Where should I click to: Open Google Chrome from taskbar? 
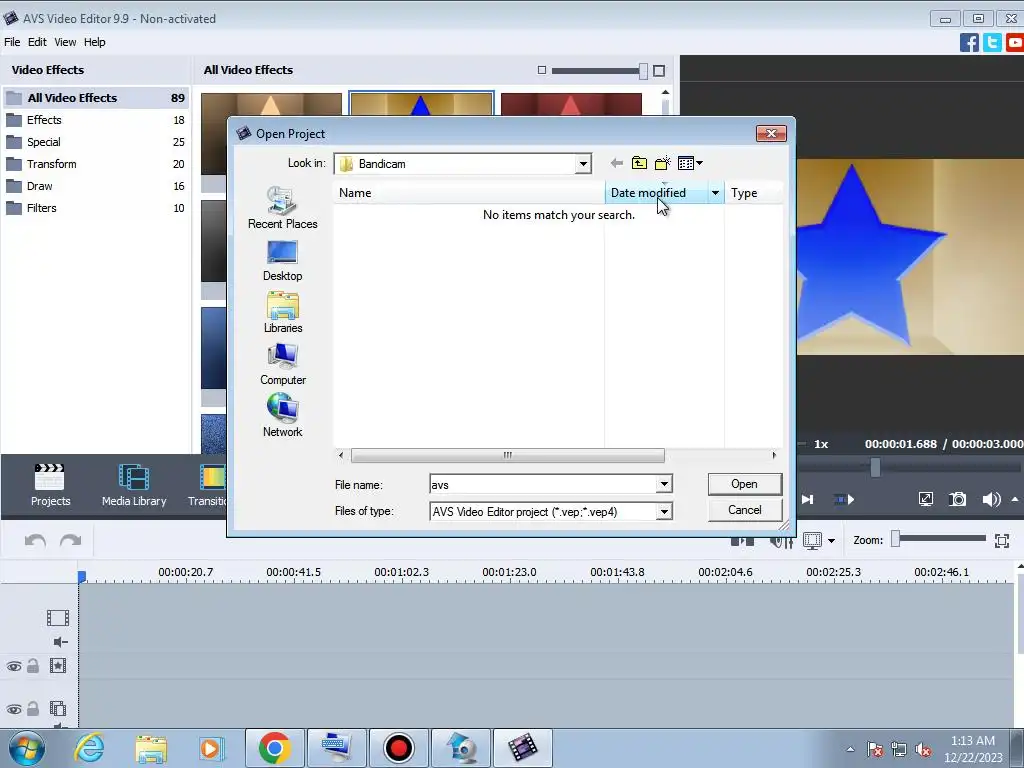click(x=274, y=748)
